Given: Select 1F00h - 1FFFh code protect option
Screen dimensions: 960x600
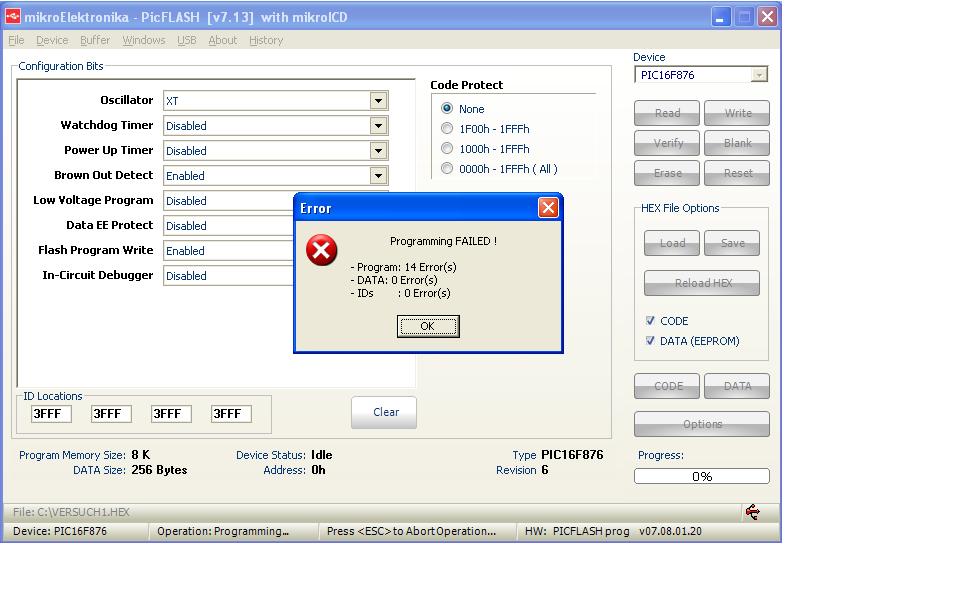Looking at the screenshot, I should [x=447, y=129].
